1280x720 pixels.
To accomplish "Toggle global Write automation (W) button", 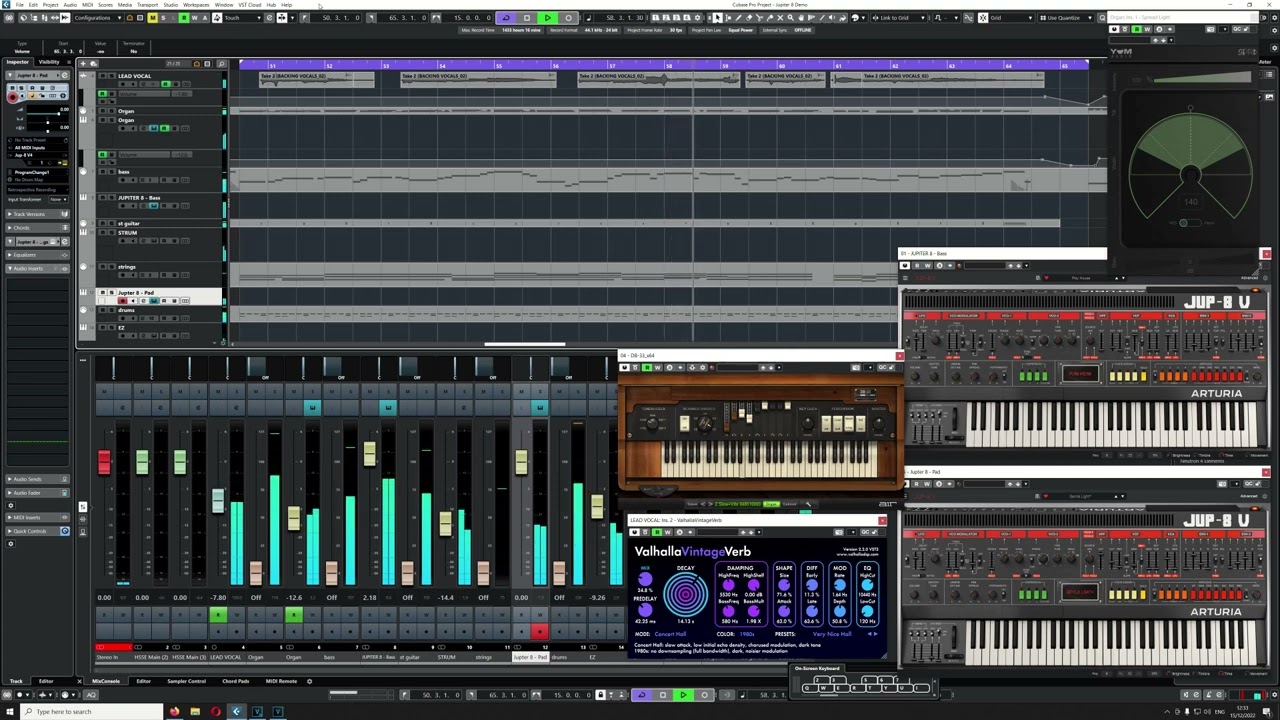I will tap(193, 18).
